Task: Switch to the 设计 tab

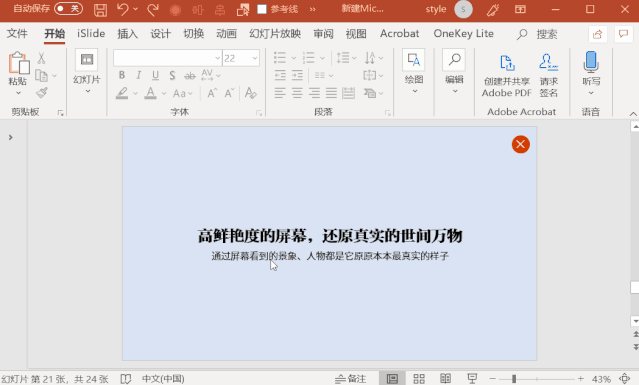Action: tap(161, 33)
